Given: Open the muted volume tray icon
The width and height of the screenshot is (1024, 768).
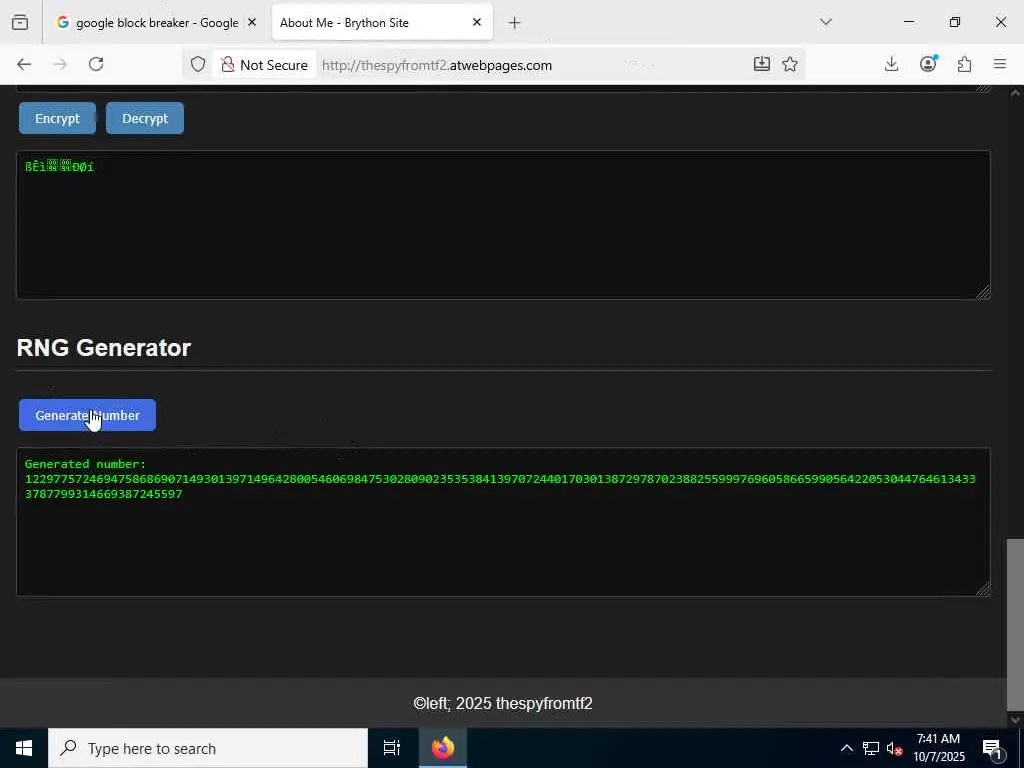Looking at the screenshot, I should [x=895, y=748].
